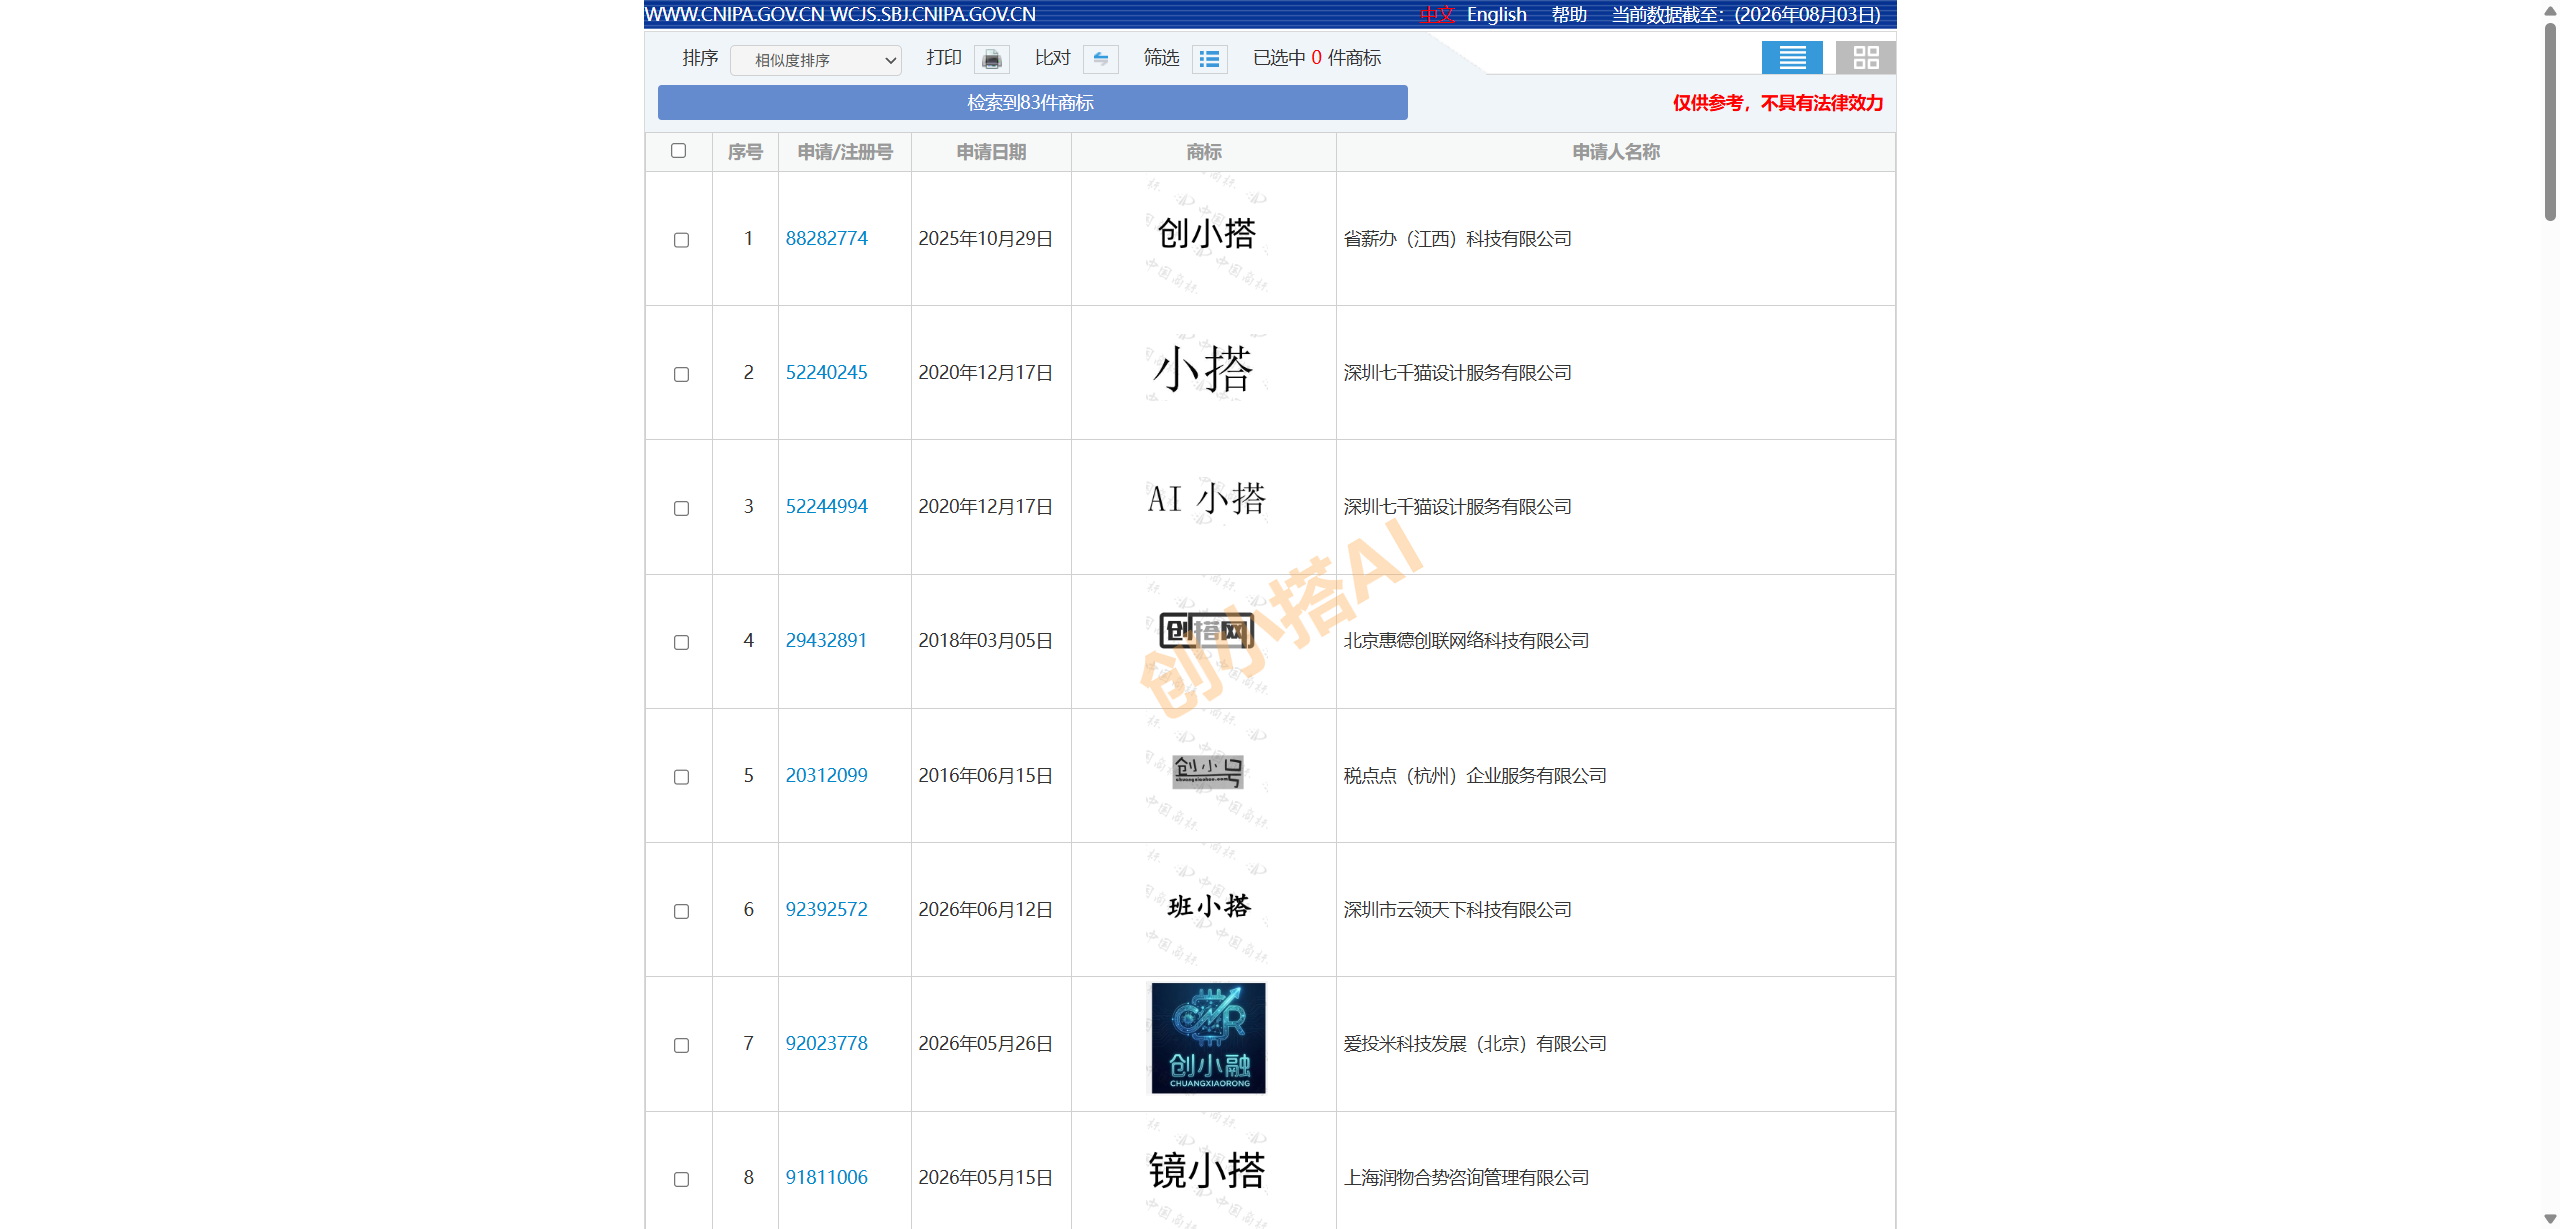
Task: Click the WWW.CNIPA.GOV.CN site address text
Action: [x=735, y=15]
